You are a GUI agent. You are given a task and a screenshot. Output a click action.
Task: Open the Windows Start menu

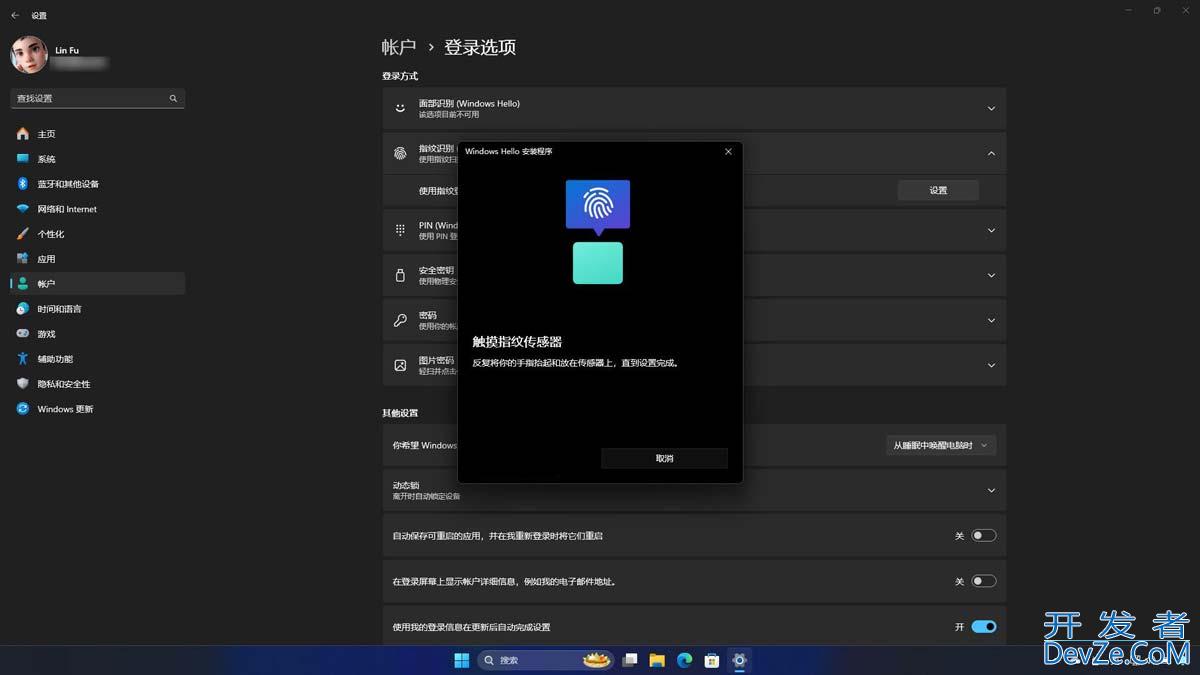click(462, 660)
